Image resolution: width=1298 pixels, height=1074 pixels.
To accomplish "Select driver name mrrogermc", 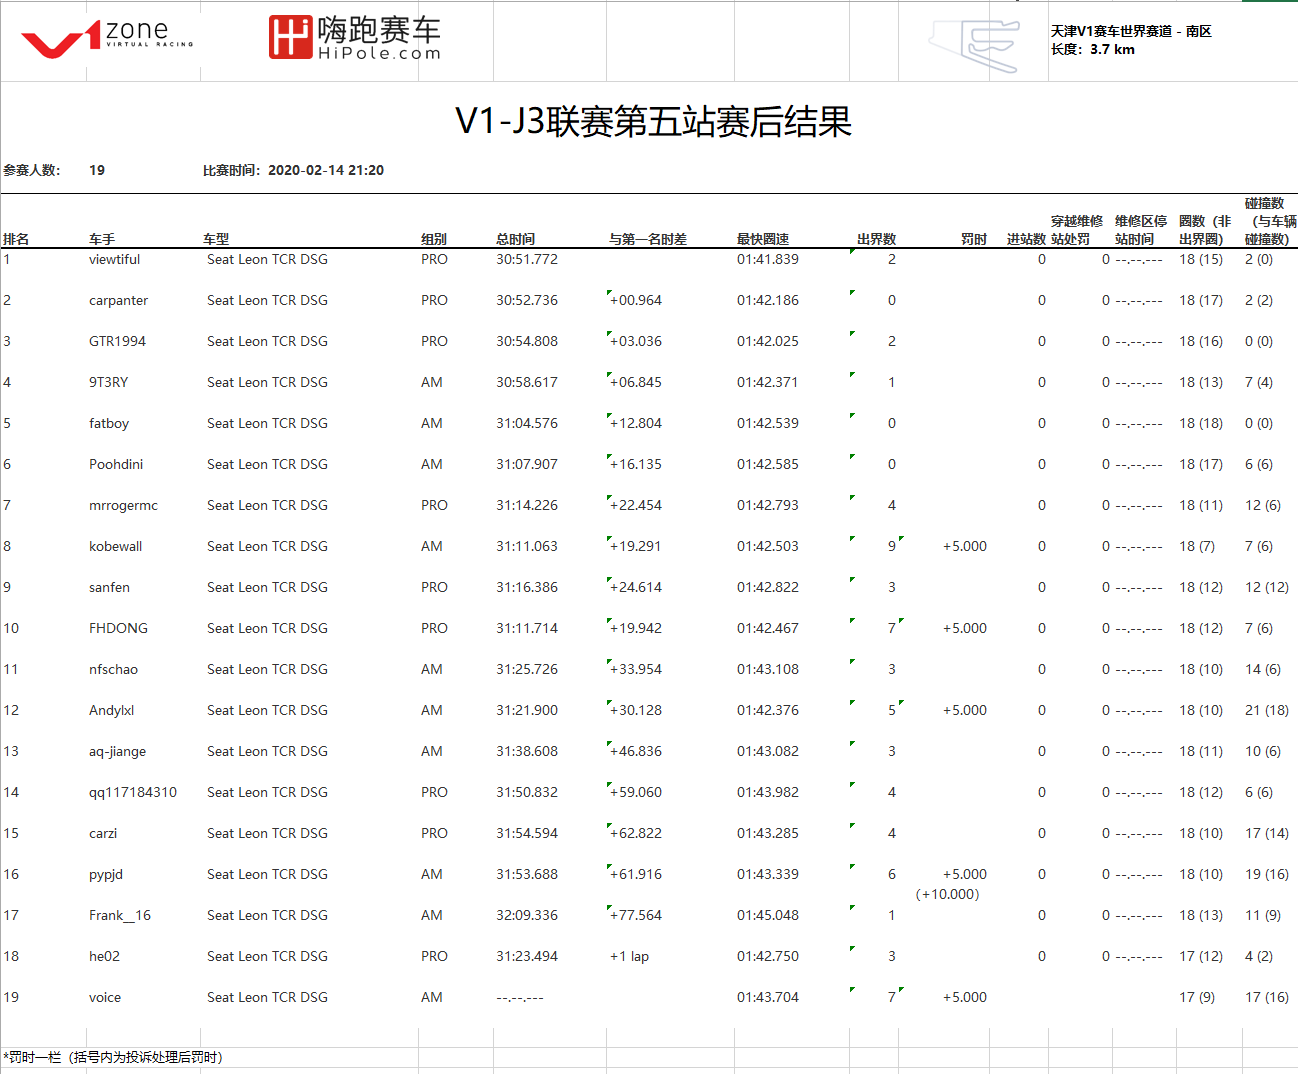I will 123,505.
